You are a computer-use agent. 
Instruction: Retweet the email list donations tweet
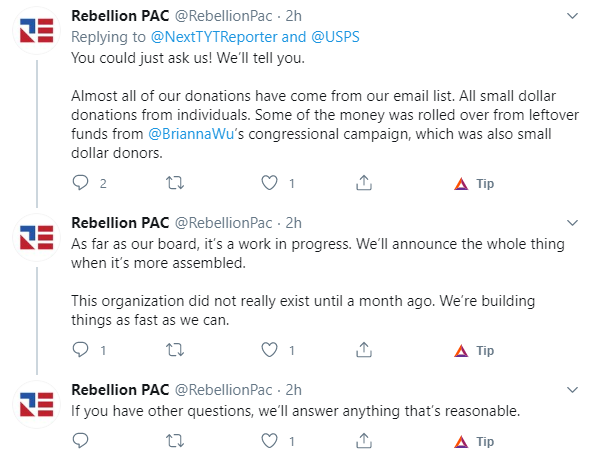point(175,183)
